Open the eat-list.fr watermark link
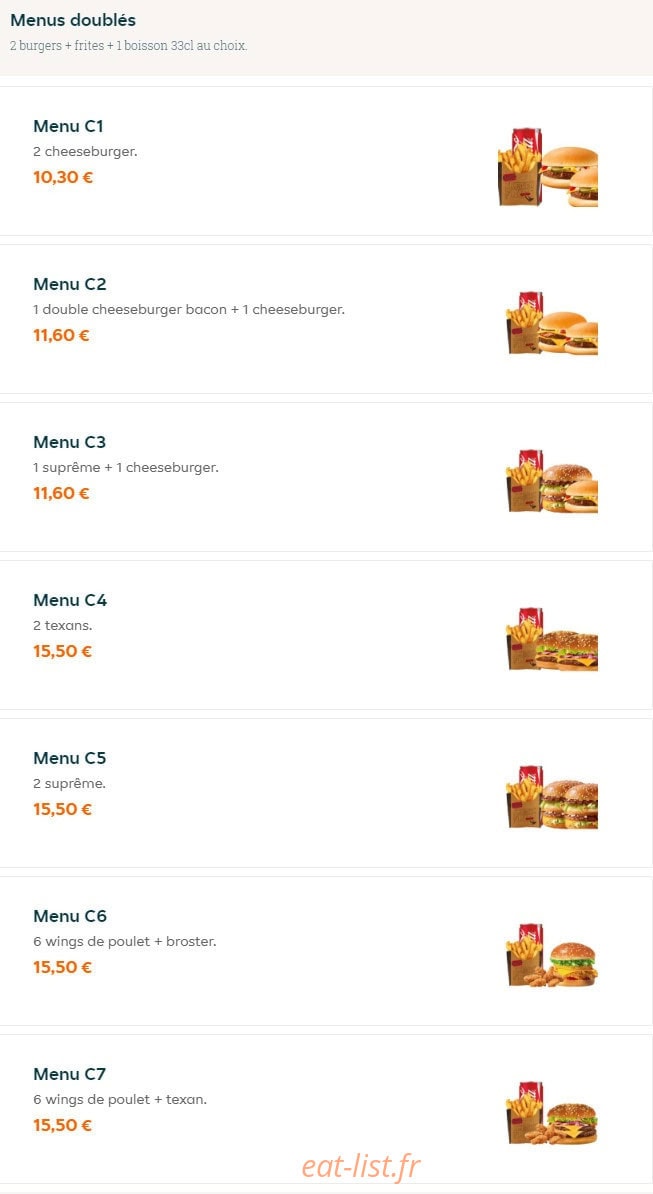 pyautogui.click(x=361, y=1166)
